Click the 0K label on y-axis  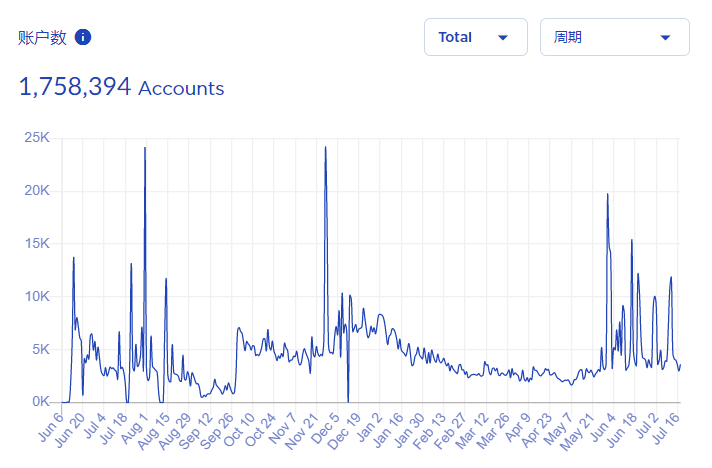(x=41, y=402)
